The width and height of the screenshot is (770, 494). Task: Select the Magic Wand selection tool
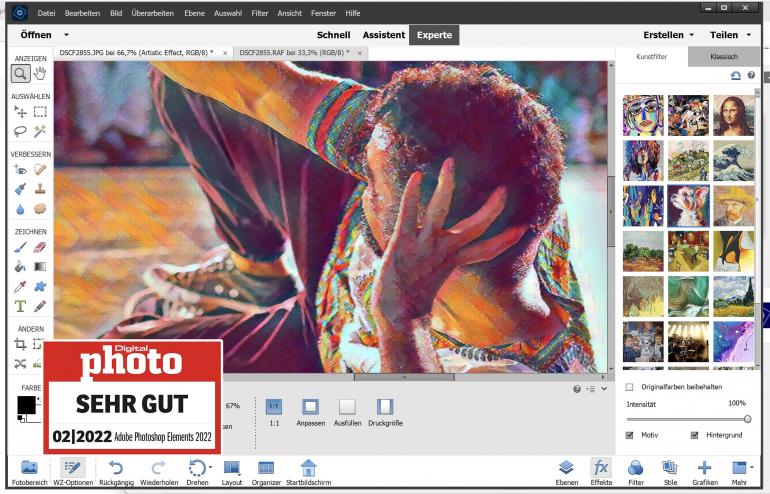tap(40, 131)
